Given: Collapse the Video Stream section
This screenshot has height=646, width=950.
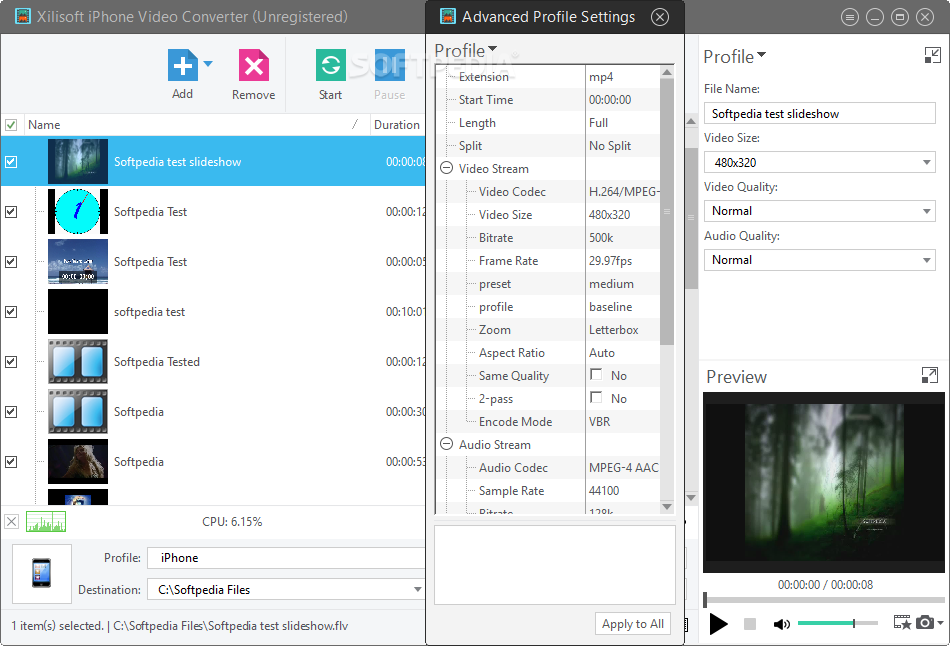Looking at the screenshot, I should (447, 168).
